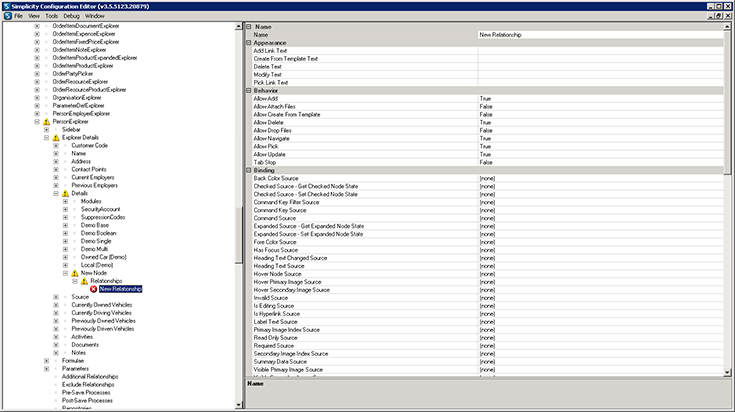735x412 pixels.
Task: Select the Command Key Source property
Action: [x=280, y=210]
